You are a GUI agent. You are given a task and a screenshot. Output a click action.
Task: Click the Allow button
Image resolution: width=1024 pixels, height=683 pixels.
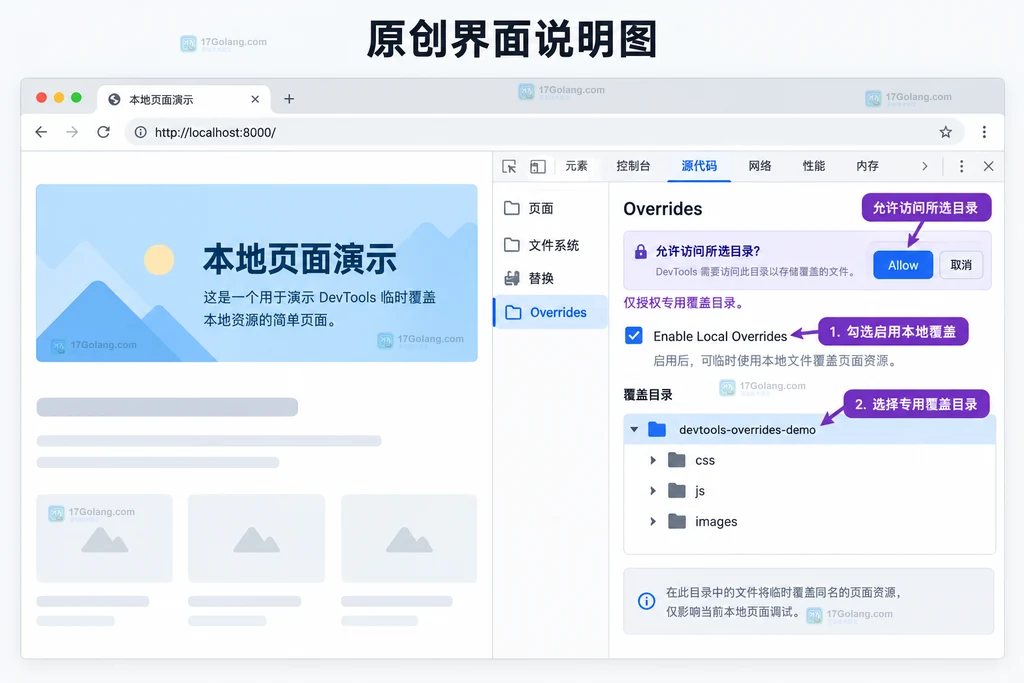point(903,265)
